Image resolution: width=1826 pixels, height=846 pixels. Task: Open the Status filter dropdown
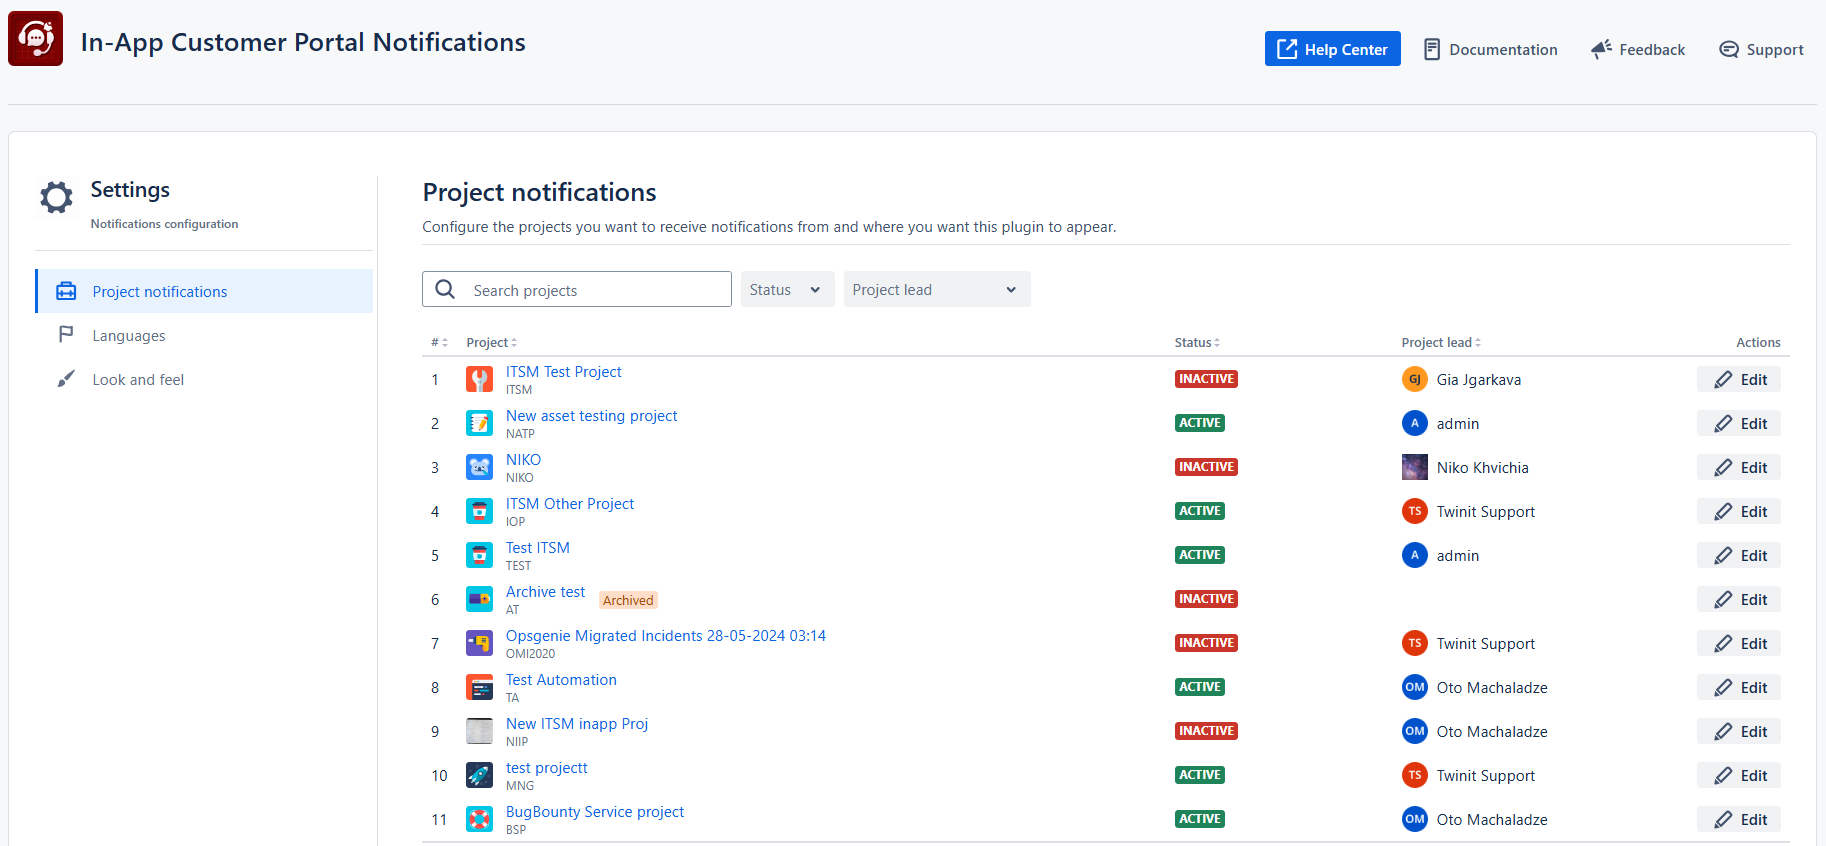coord(787,289)
